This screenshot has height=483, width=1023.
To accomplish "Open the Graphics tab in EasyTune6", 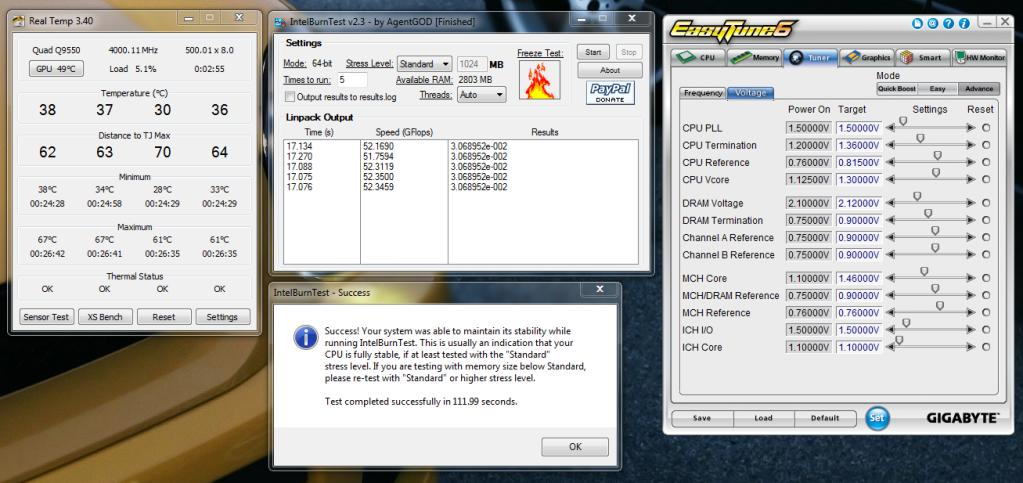I will [866, 57].
